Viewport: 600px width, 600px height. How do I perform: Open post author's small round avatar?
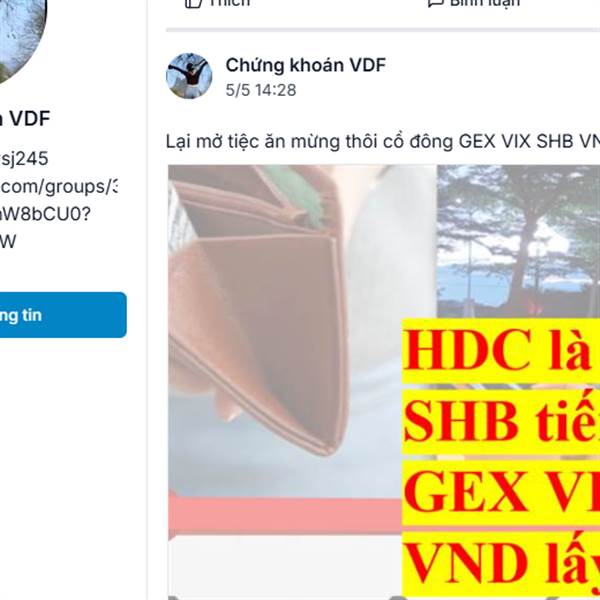pyautogui.click(x=189, y=76)
